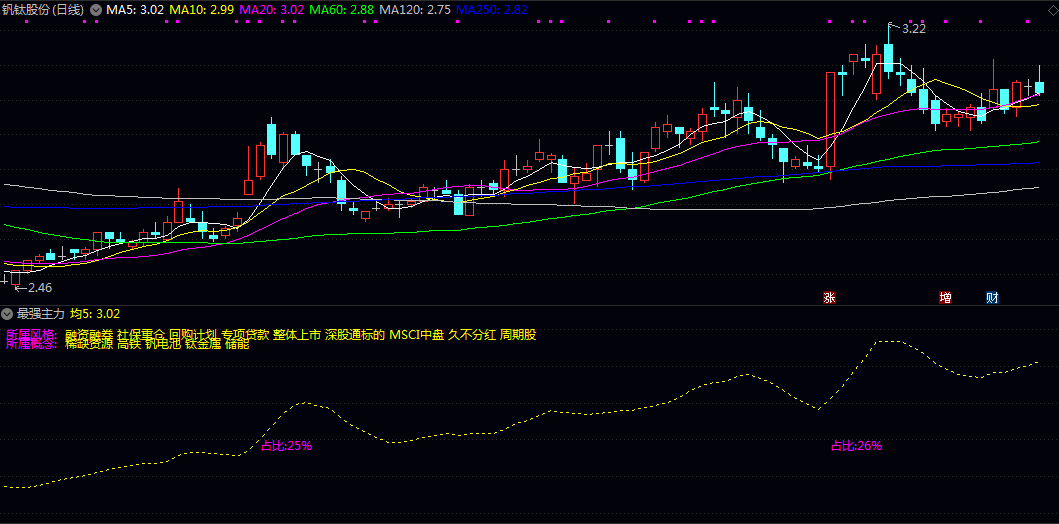1059x524 pixels.
Task: Select the magenta MA20 indicator label
Action: point(271,9)
